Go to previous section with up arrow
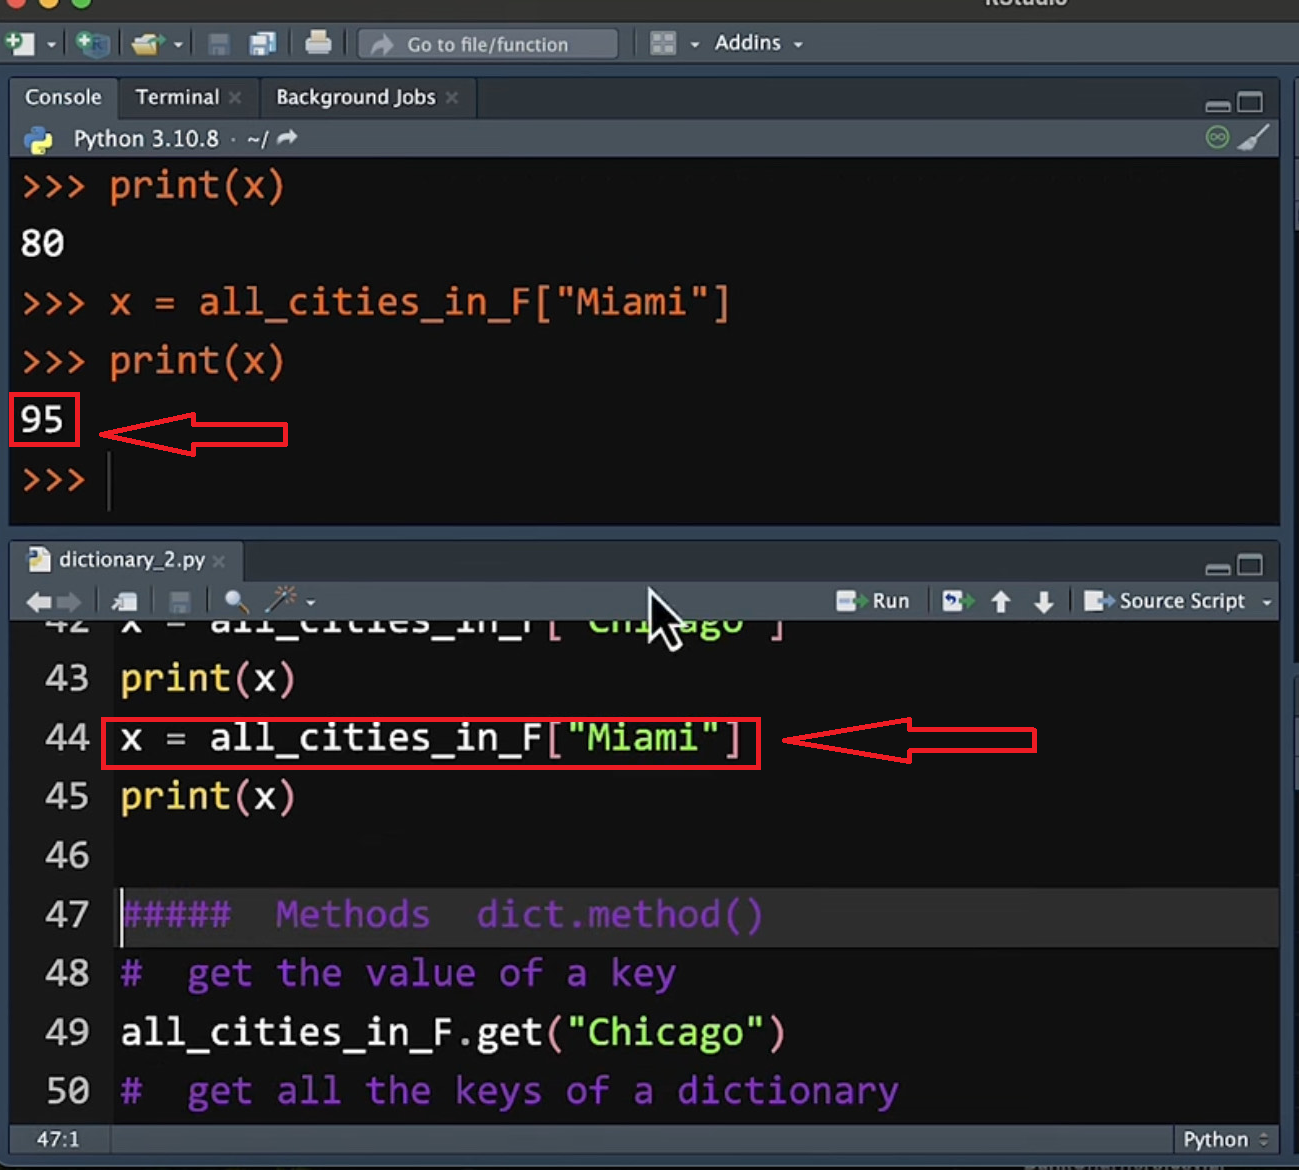1299x1170 pixels. [x=1000, y=601]
